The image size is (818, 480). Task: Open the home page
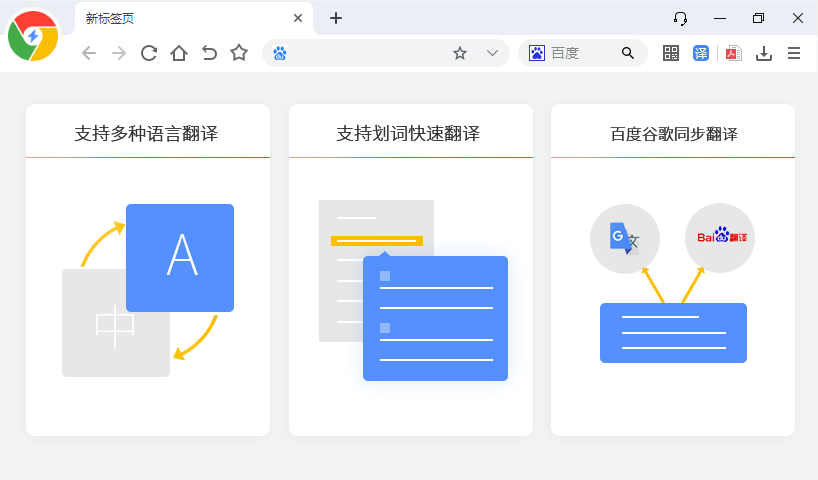coord(179,53)
